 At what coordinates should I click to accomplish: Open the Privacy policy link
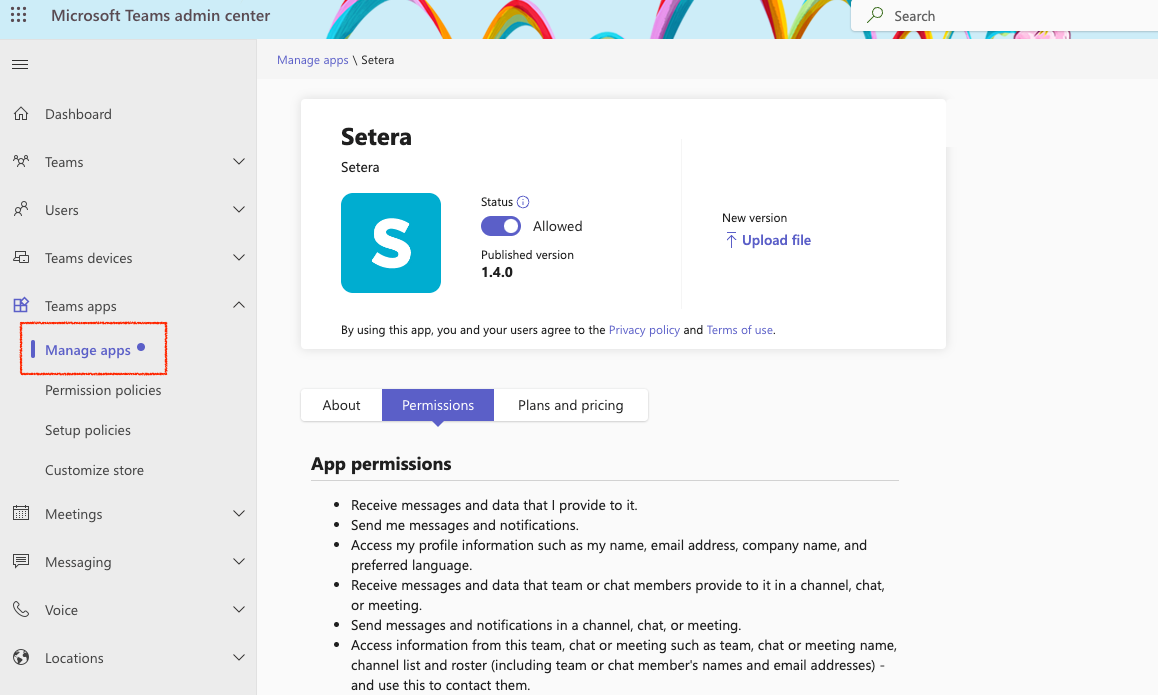tap(644, 330)
